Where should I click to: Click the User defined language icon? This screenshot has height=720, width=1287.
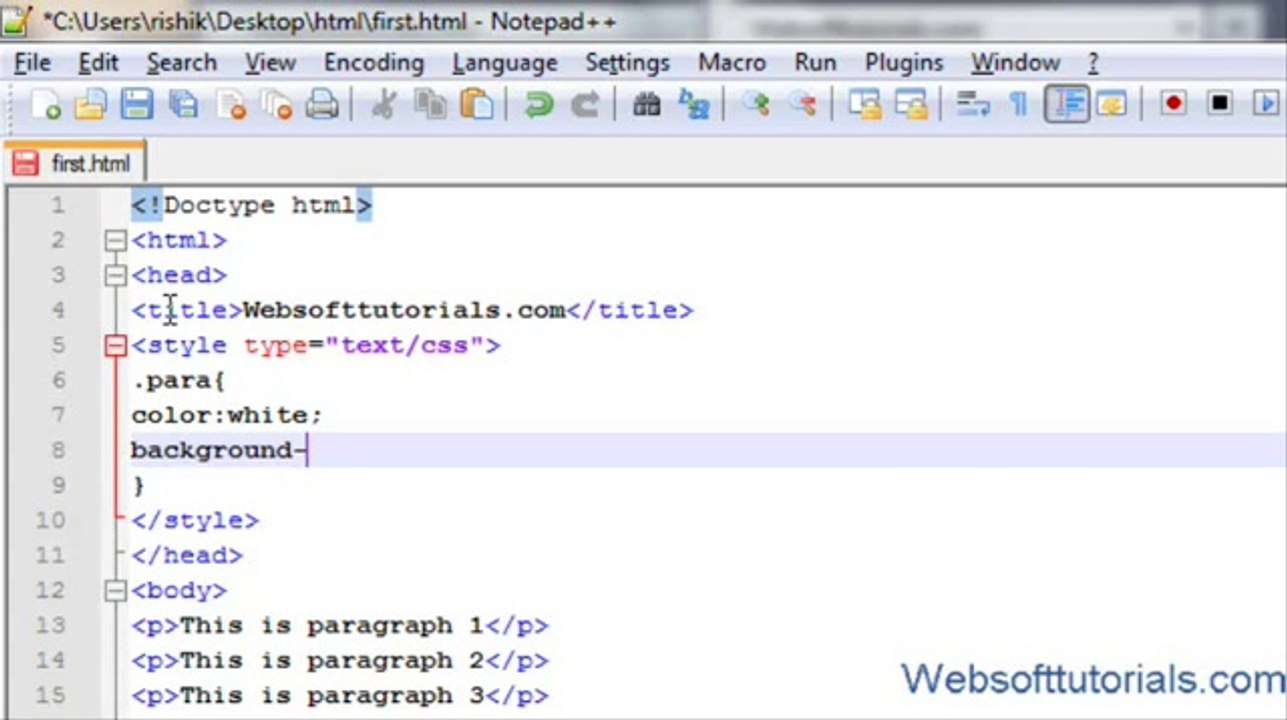pos(1111,104)
